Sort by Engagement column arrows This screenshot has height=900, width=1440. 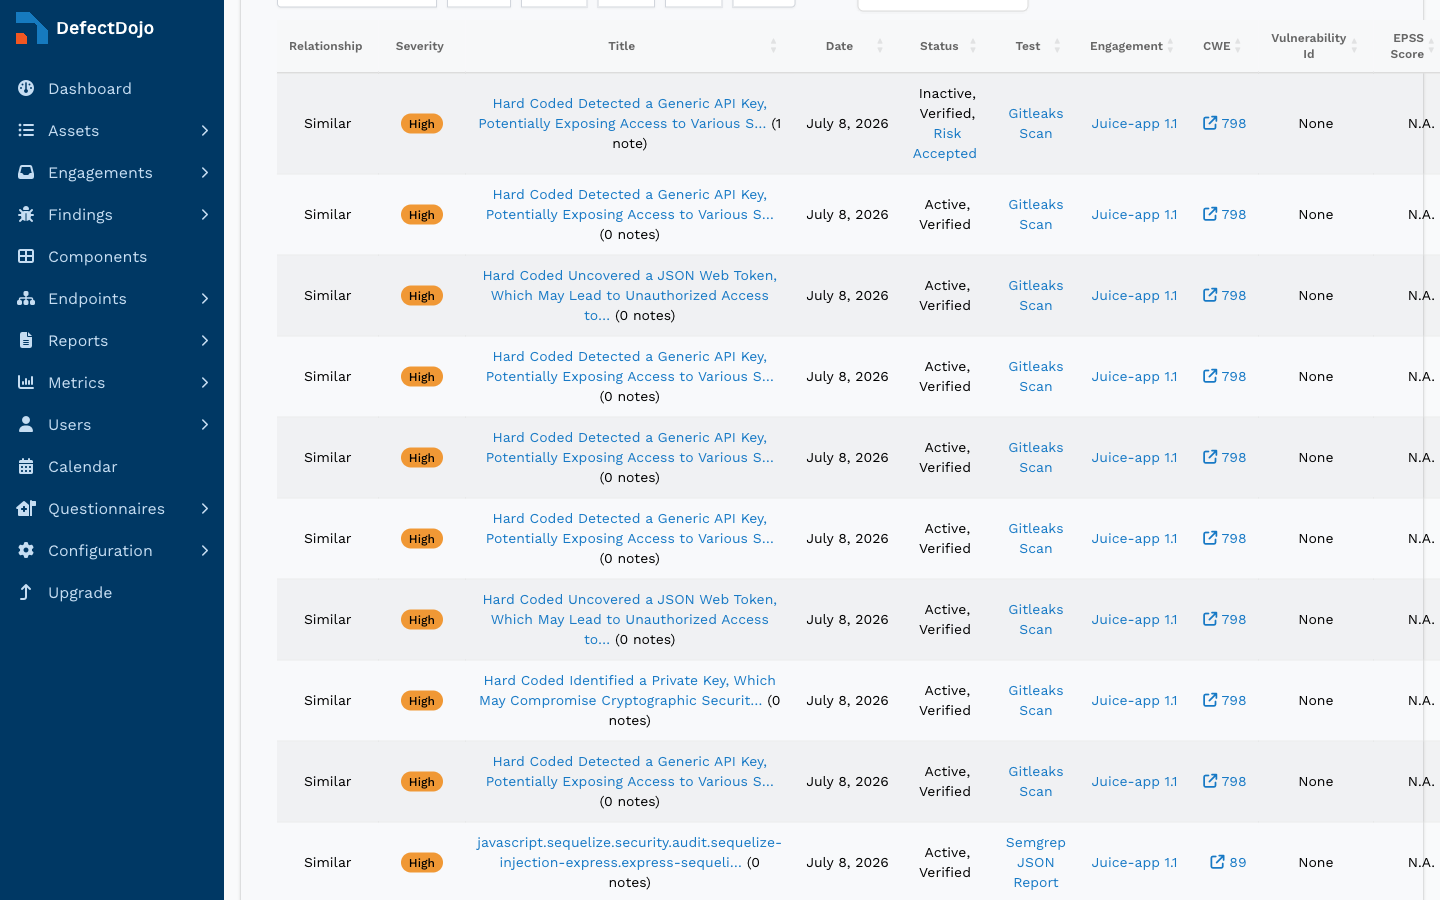[x=1170, y=46]
